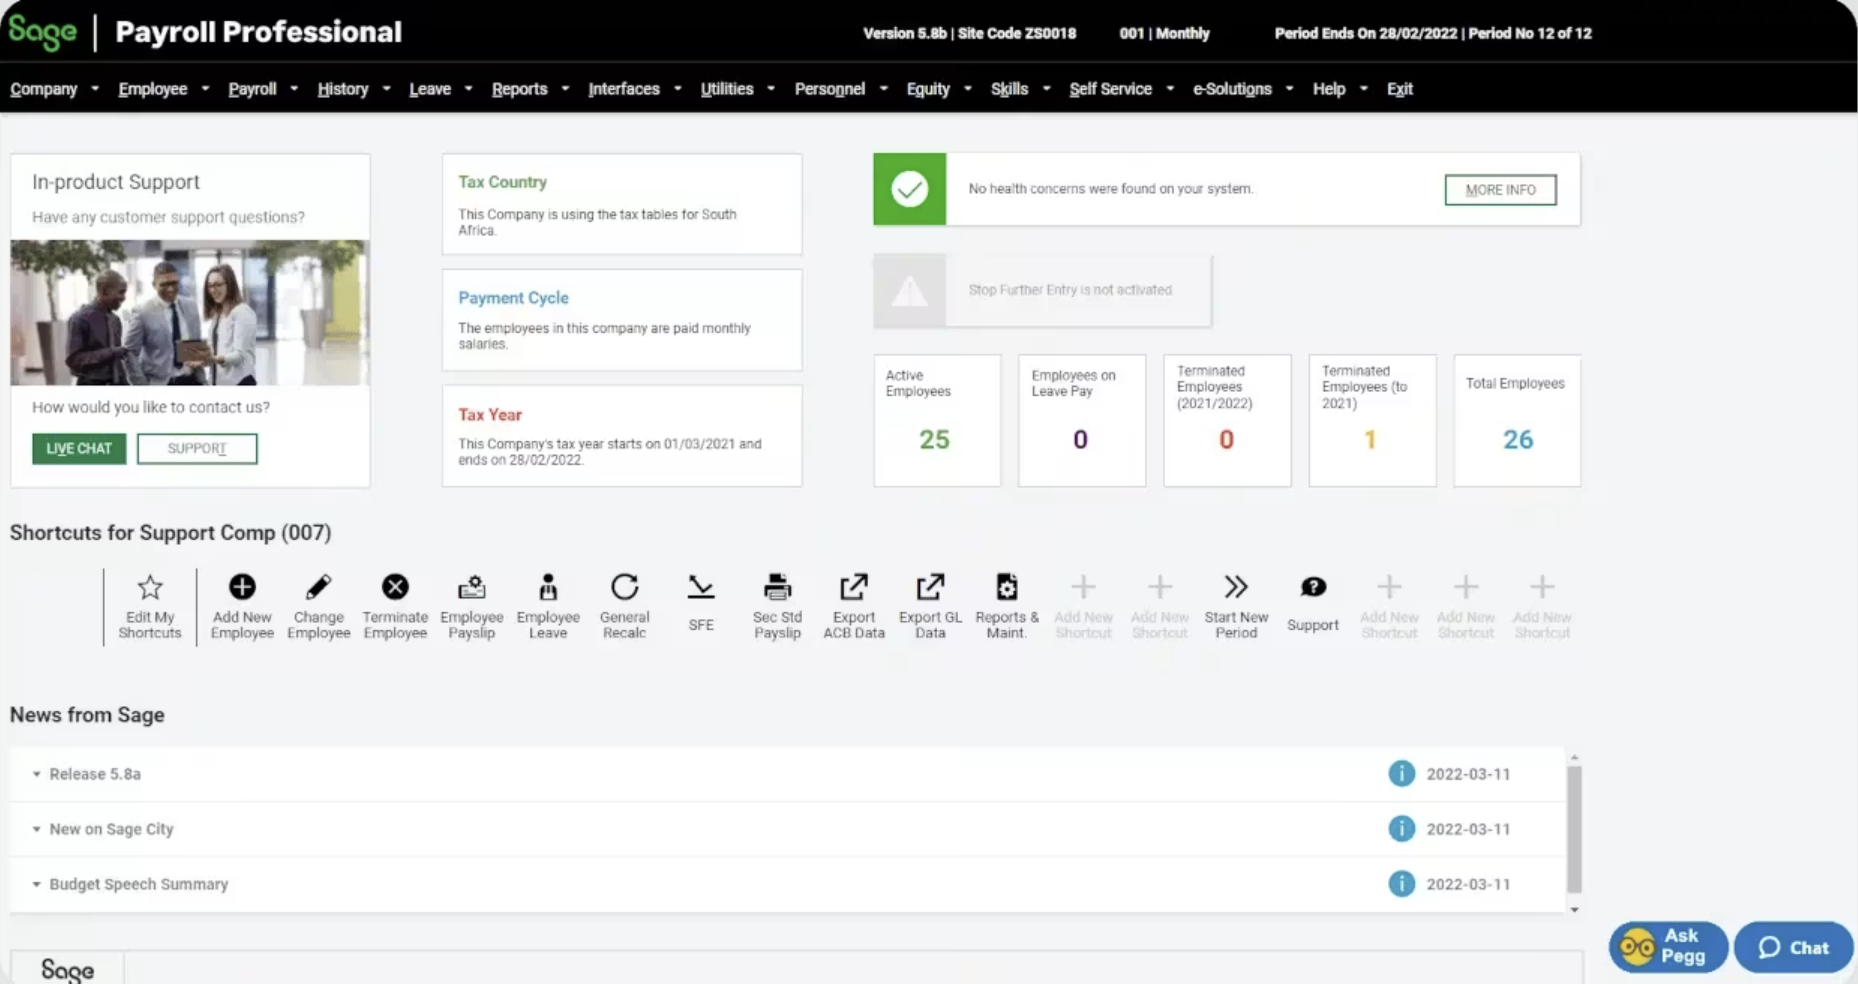This screenshot has width=1858, height=984.
Task: Click the In-product Support photo
Action: (190, 313)
